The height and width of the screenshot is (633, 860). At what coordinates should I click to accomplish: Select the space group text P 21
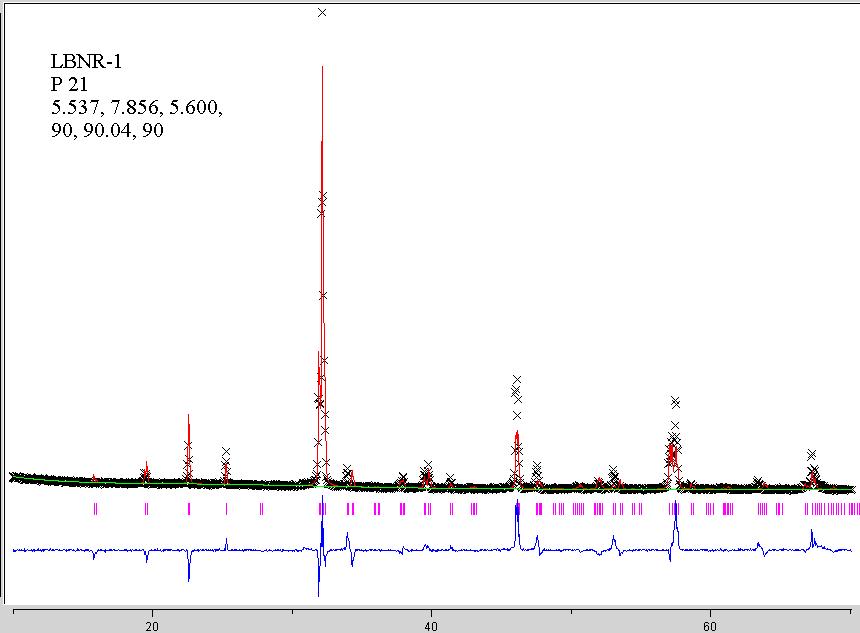point(69,84)
